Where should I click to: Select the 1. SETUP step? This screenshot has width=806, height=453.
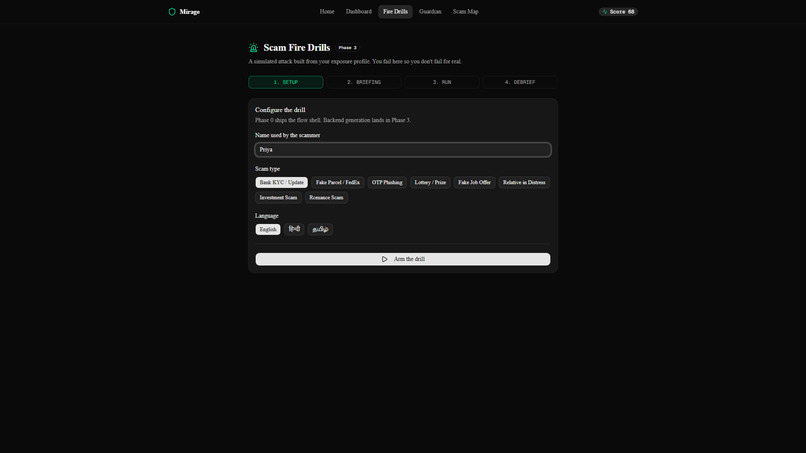pyautogui.click(x=286, y=82)
